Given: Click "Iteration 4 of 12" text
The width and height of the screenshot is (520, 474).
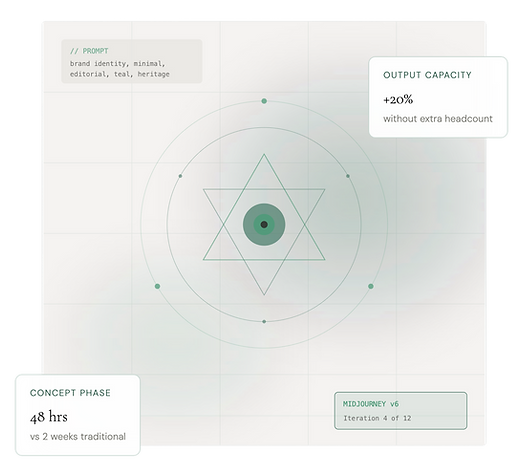Looking at the screenshot, I should click(x=377, y=418).
